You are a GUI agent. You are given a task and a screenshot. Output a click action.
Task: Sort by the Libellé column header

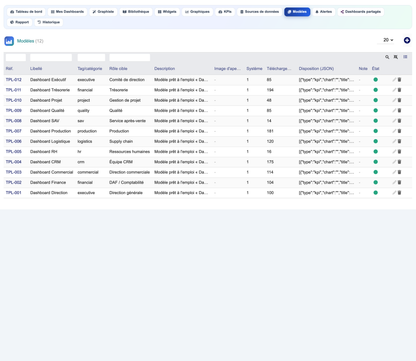(x=36, y=69)
